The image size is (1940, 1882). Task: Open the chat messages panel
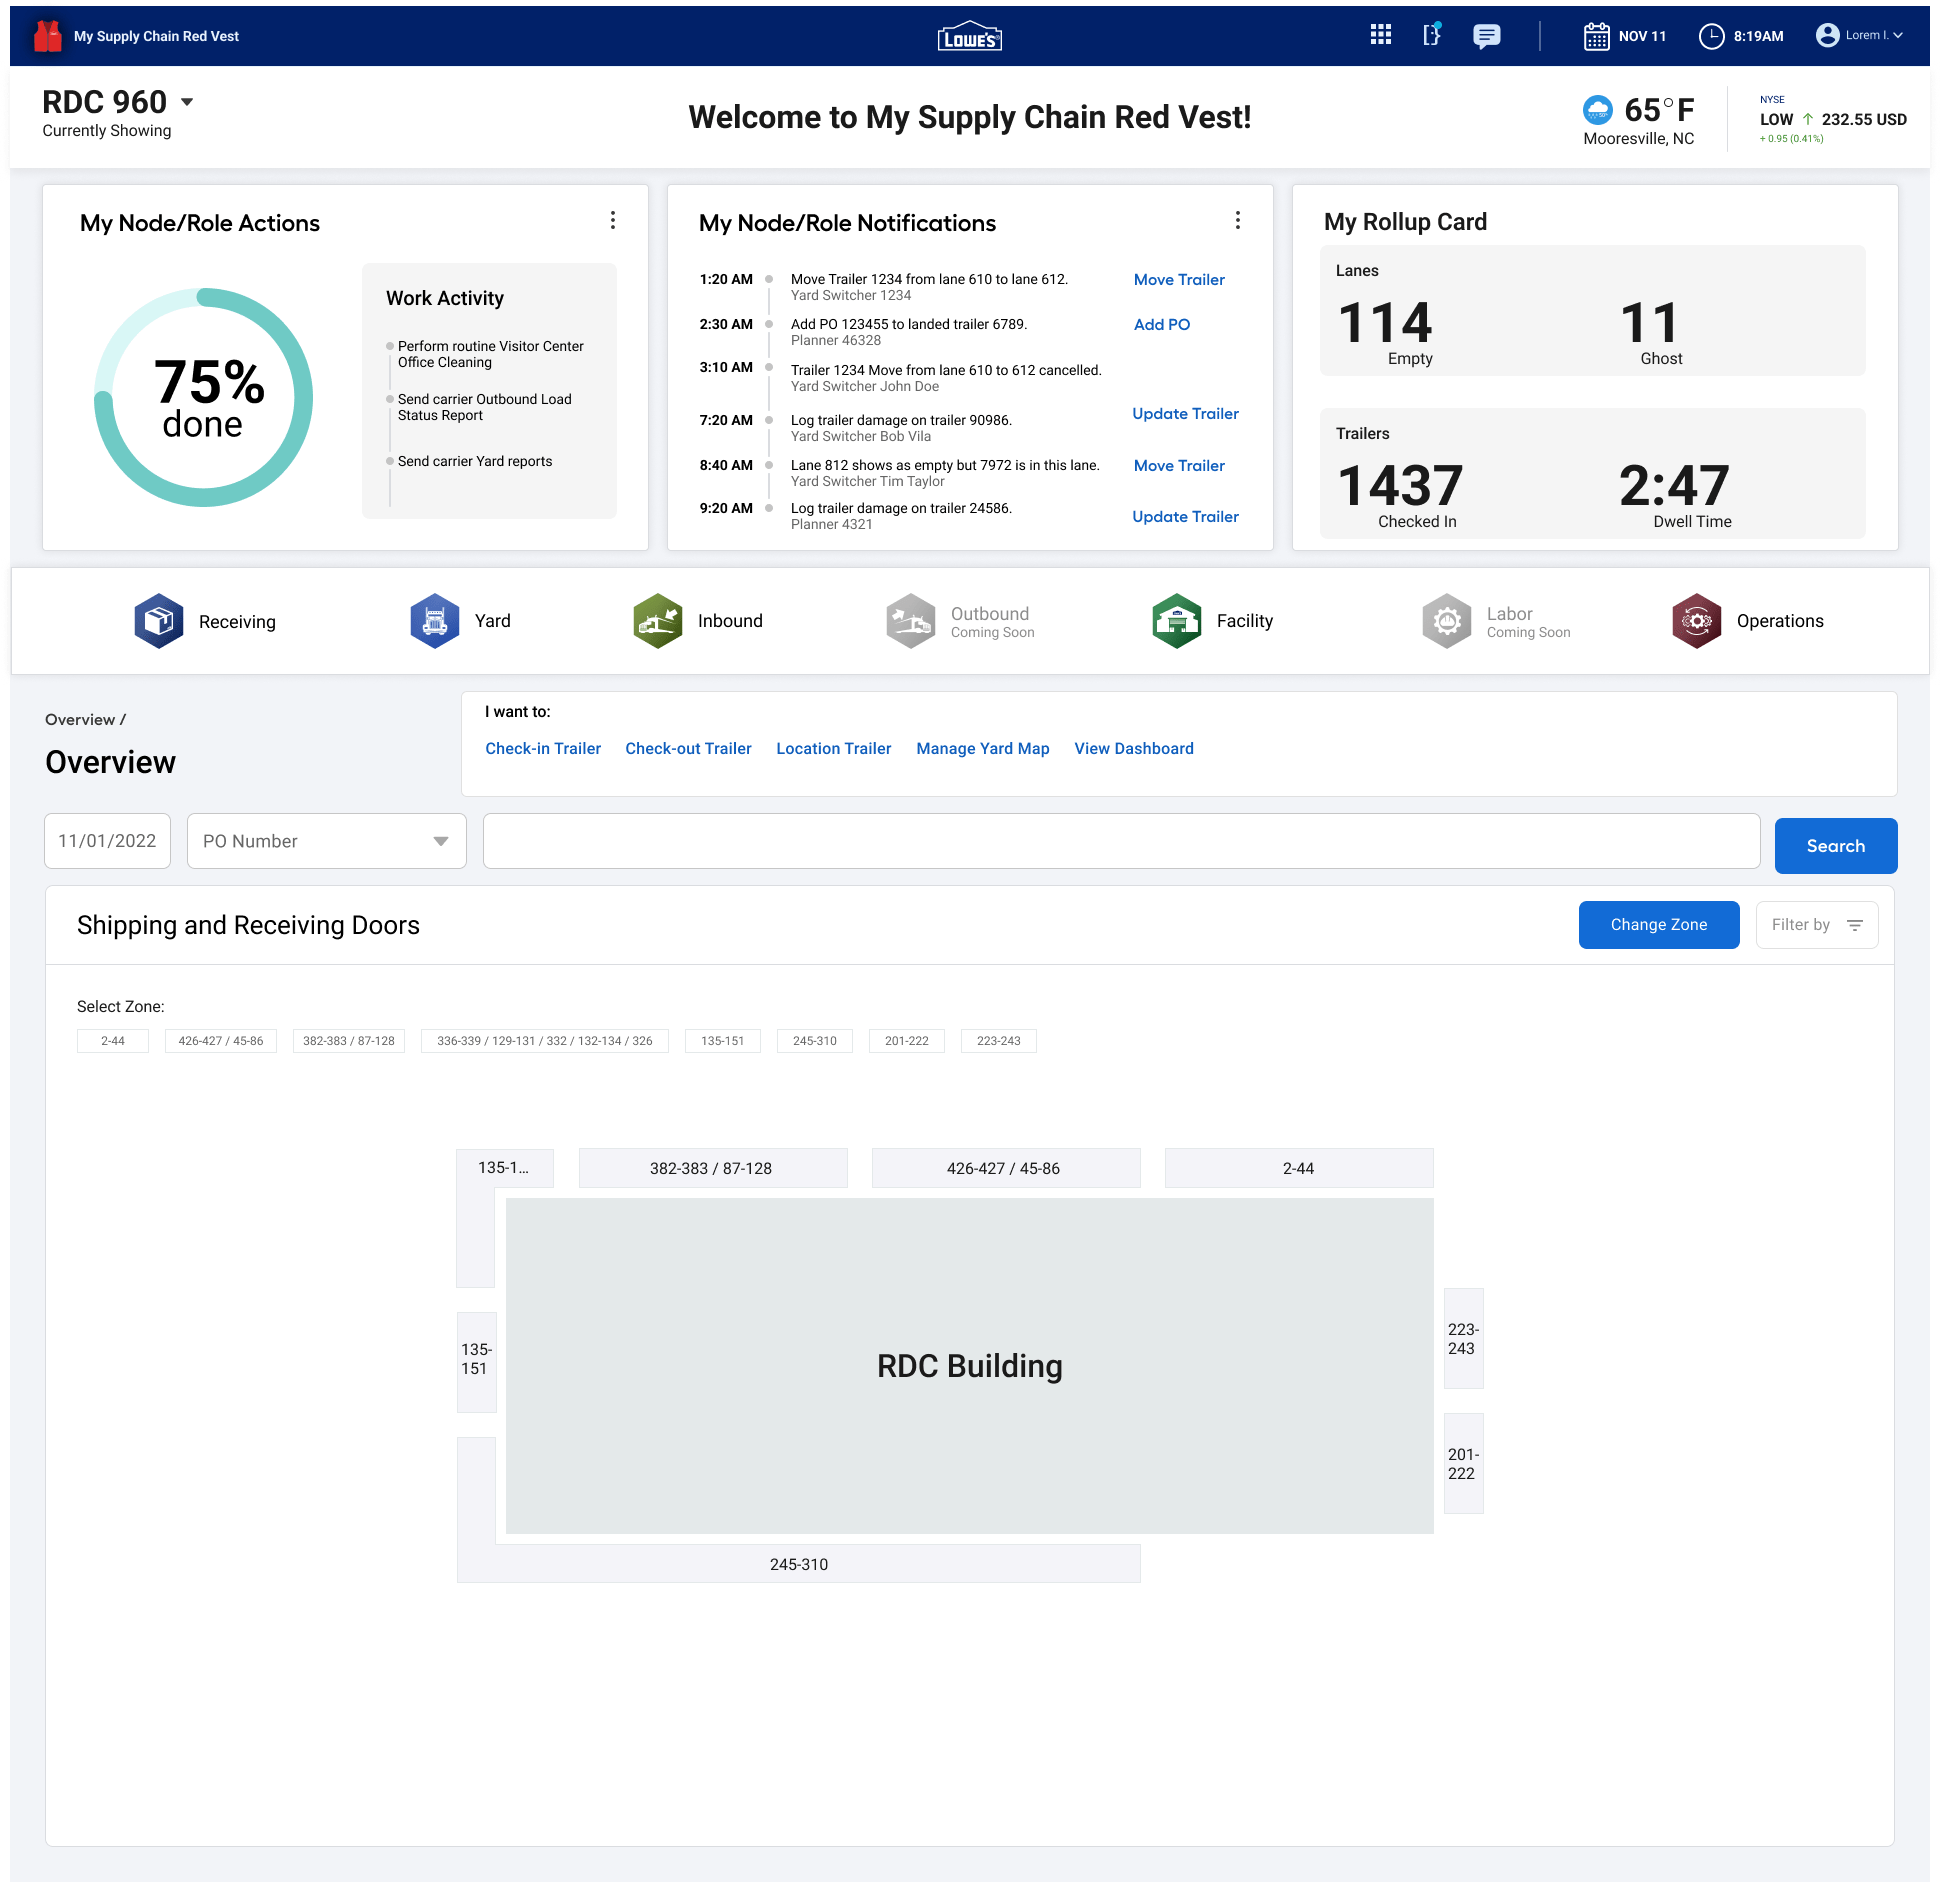1486,36
